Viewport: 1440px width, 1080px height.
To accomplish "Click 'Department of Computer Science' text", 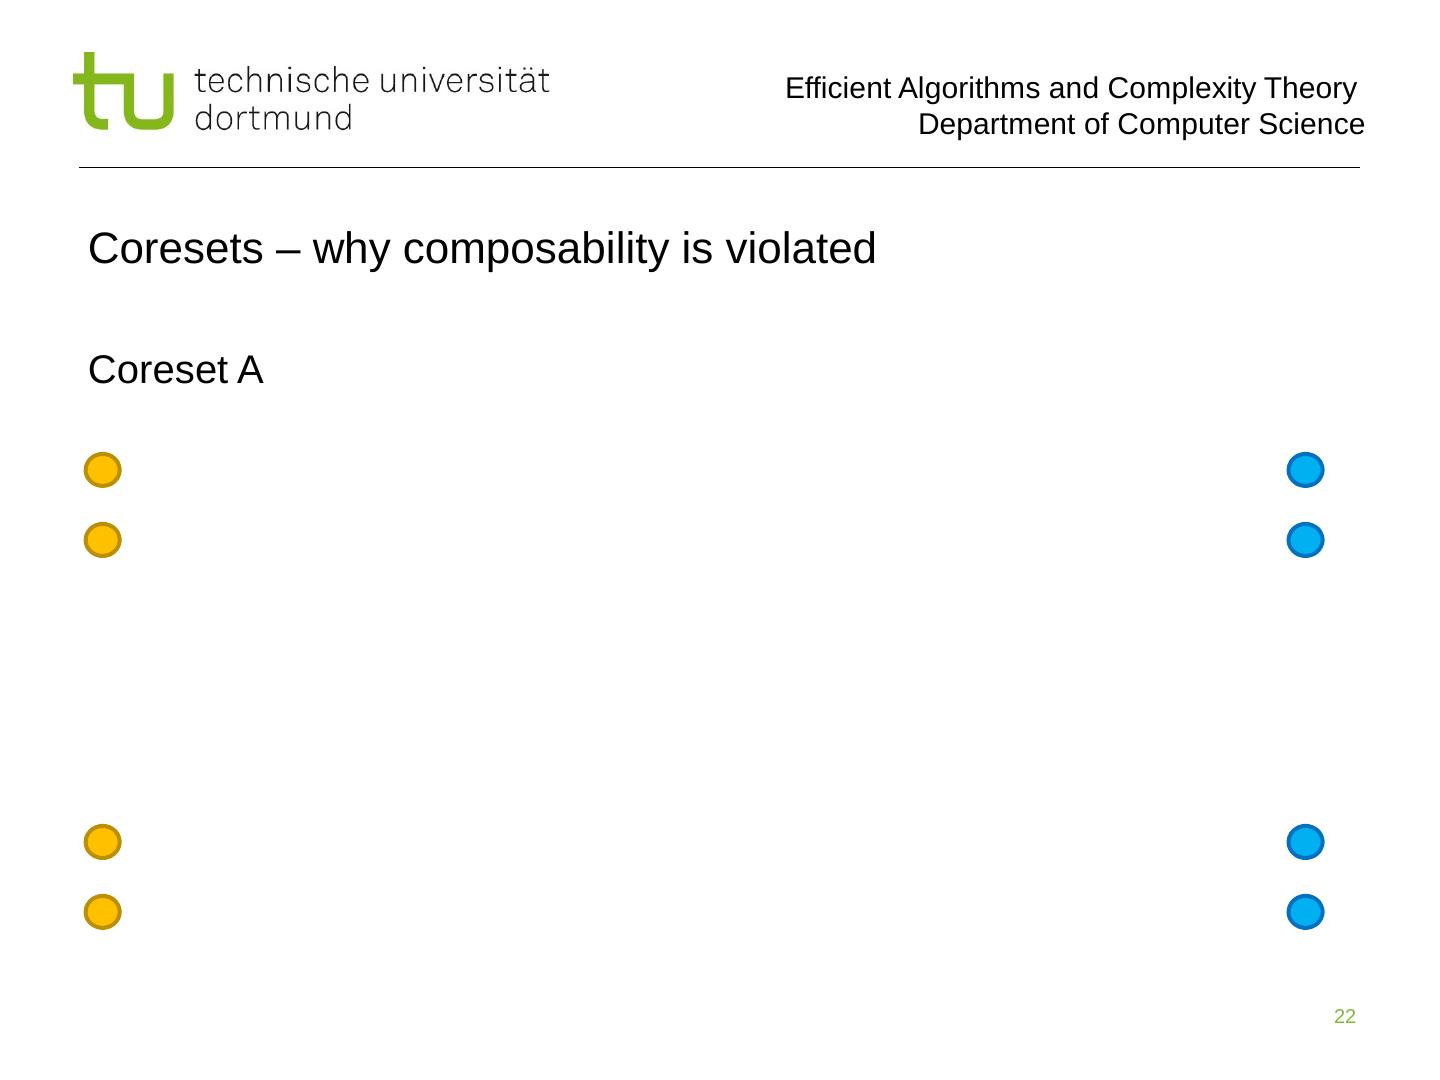I will pos(1141,125).
